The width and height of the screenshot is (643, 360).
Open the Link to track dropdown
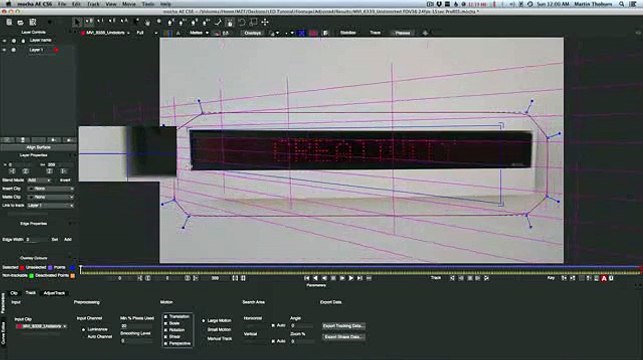[x=51, y=205]
